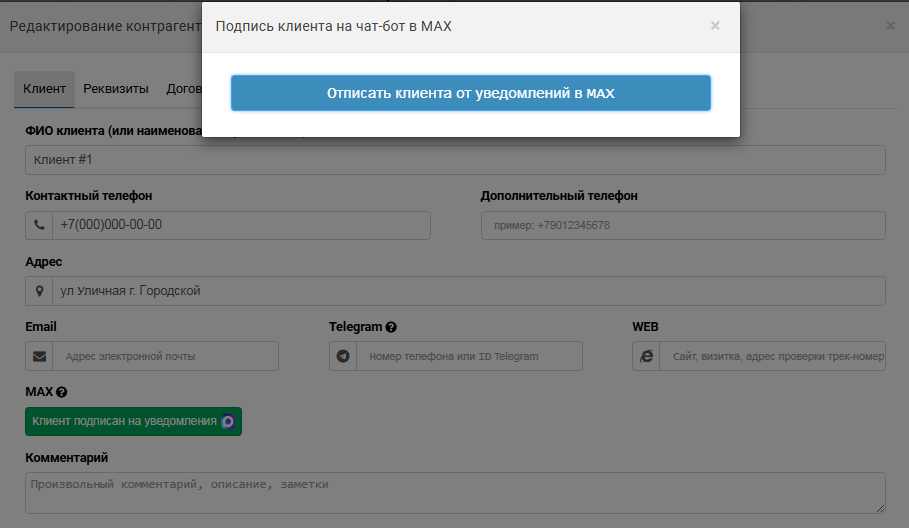This screenshot has width=909, height=528.
Task: Open the Реквизиты tab
Action: tap(116, 89)
